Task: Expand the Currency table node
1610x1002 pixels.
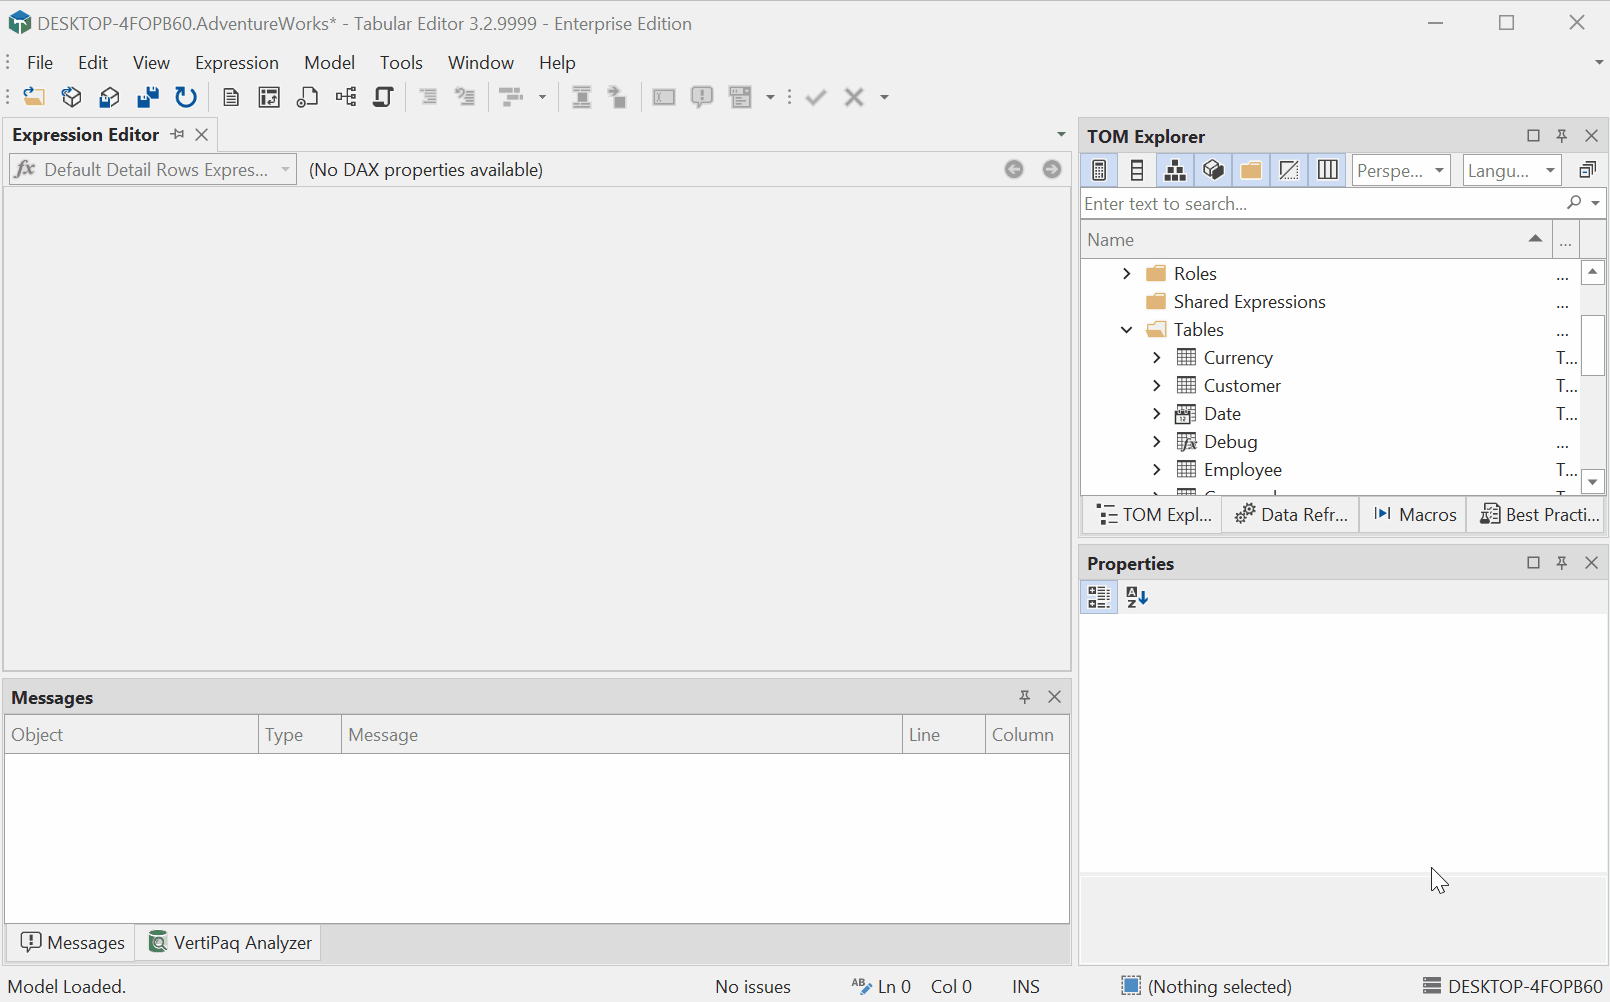Action: [x=1157, y=358]
